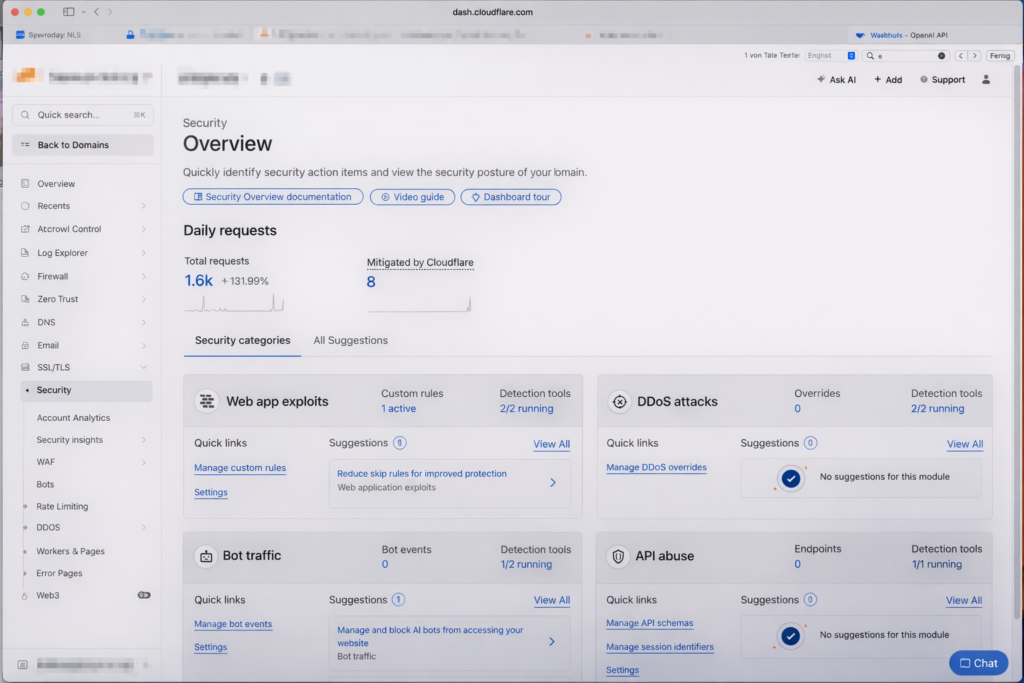Viewport: 1024px width, 683px height.
Task: Go Back to Domains
Action: 82,145
